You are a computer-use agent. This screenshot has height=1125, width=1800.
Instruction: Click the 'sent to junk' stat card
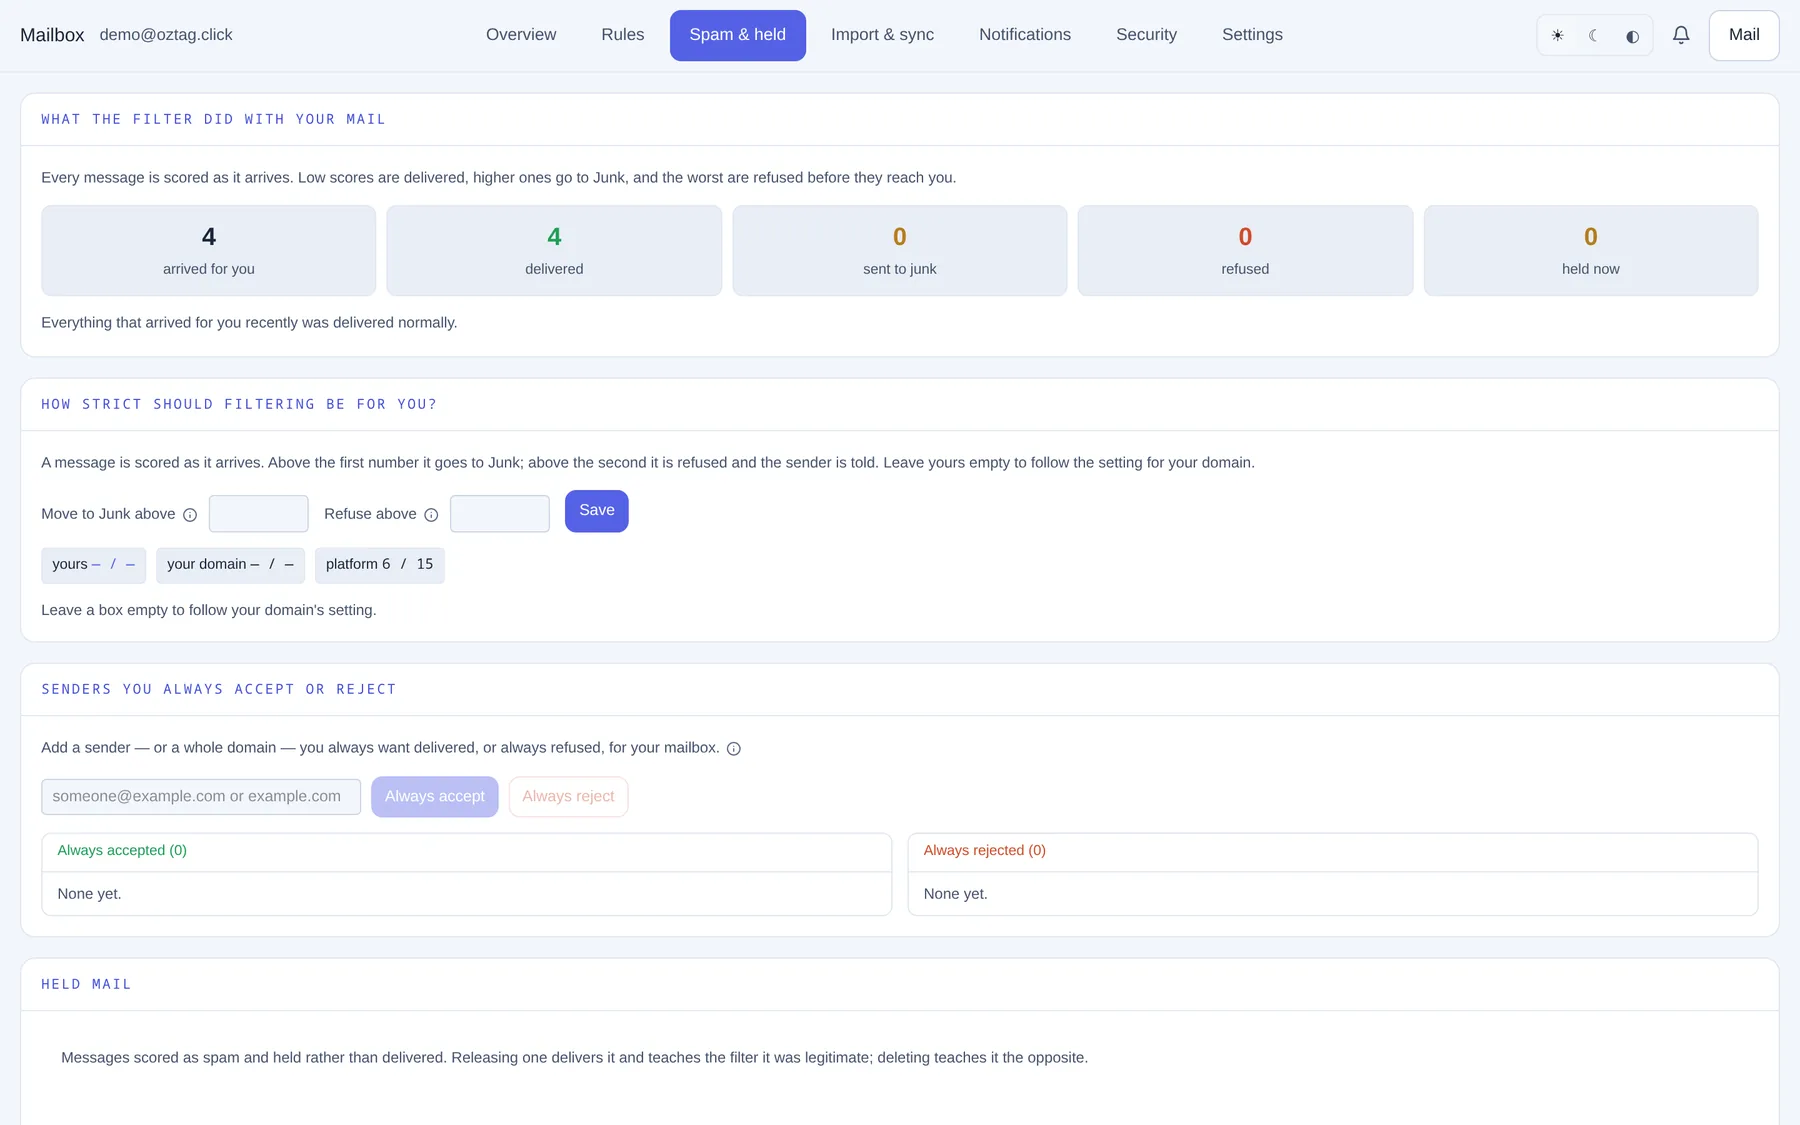click(900, 251)
